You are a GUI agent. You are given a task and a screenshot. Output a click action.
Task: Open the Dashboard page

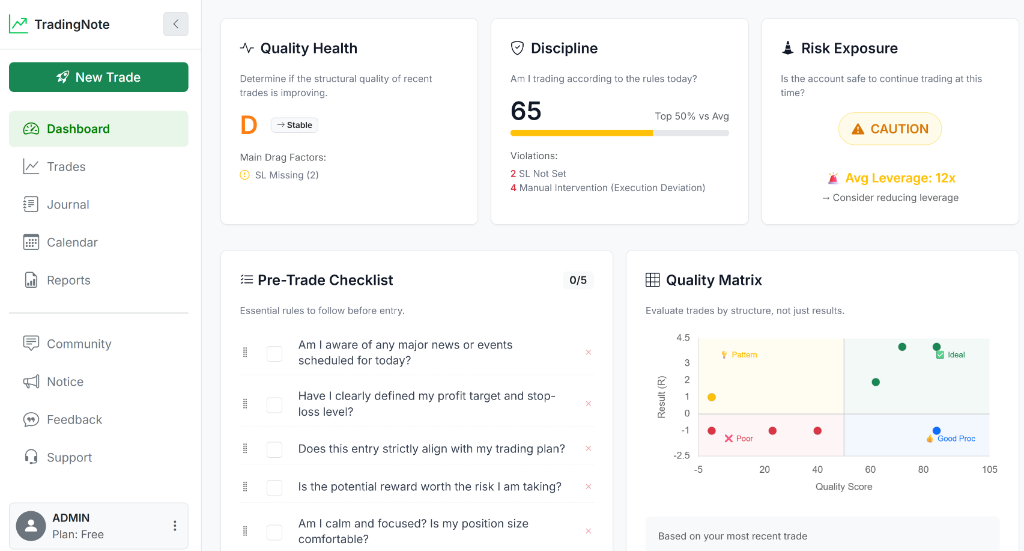pyautogui.click(x=99, y=129)
